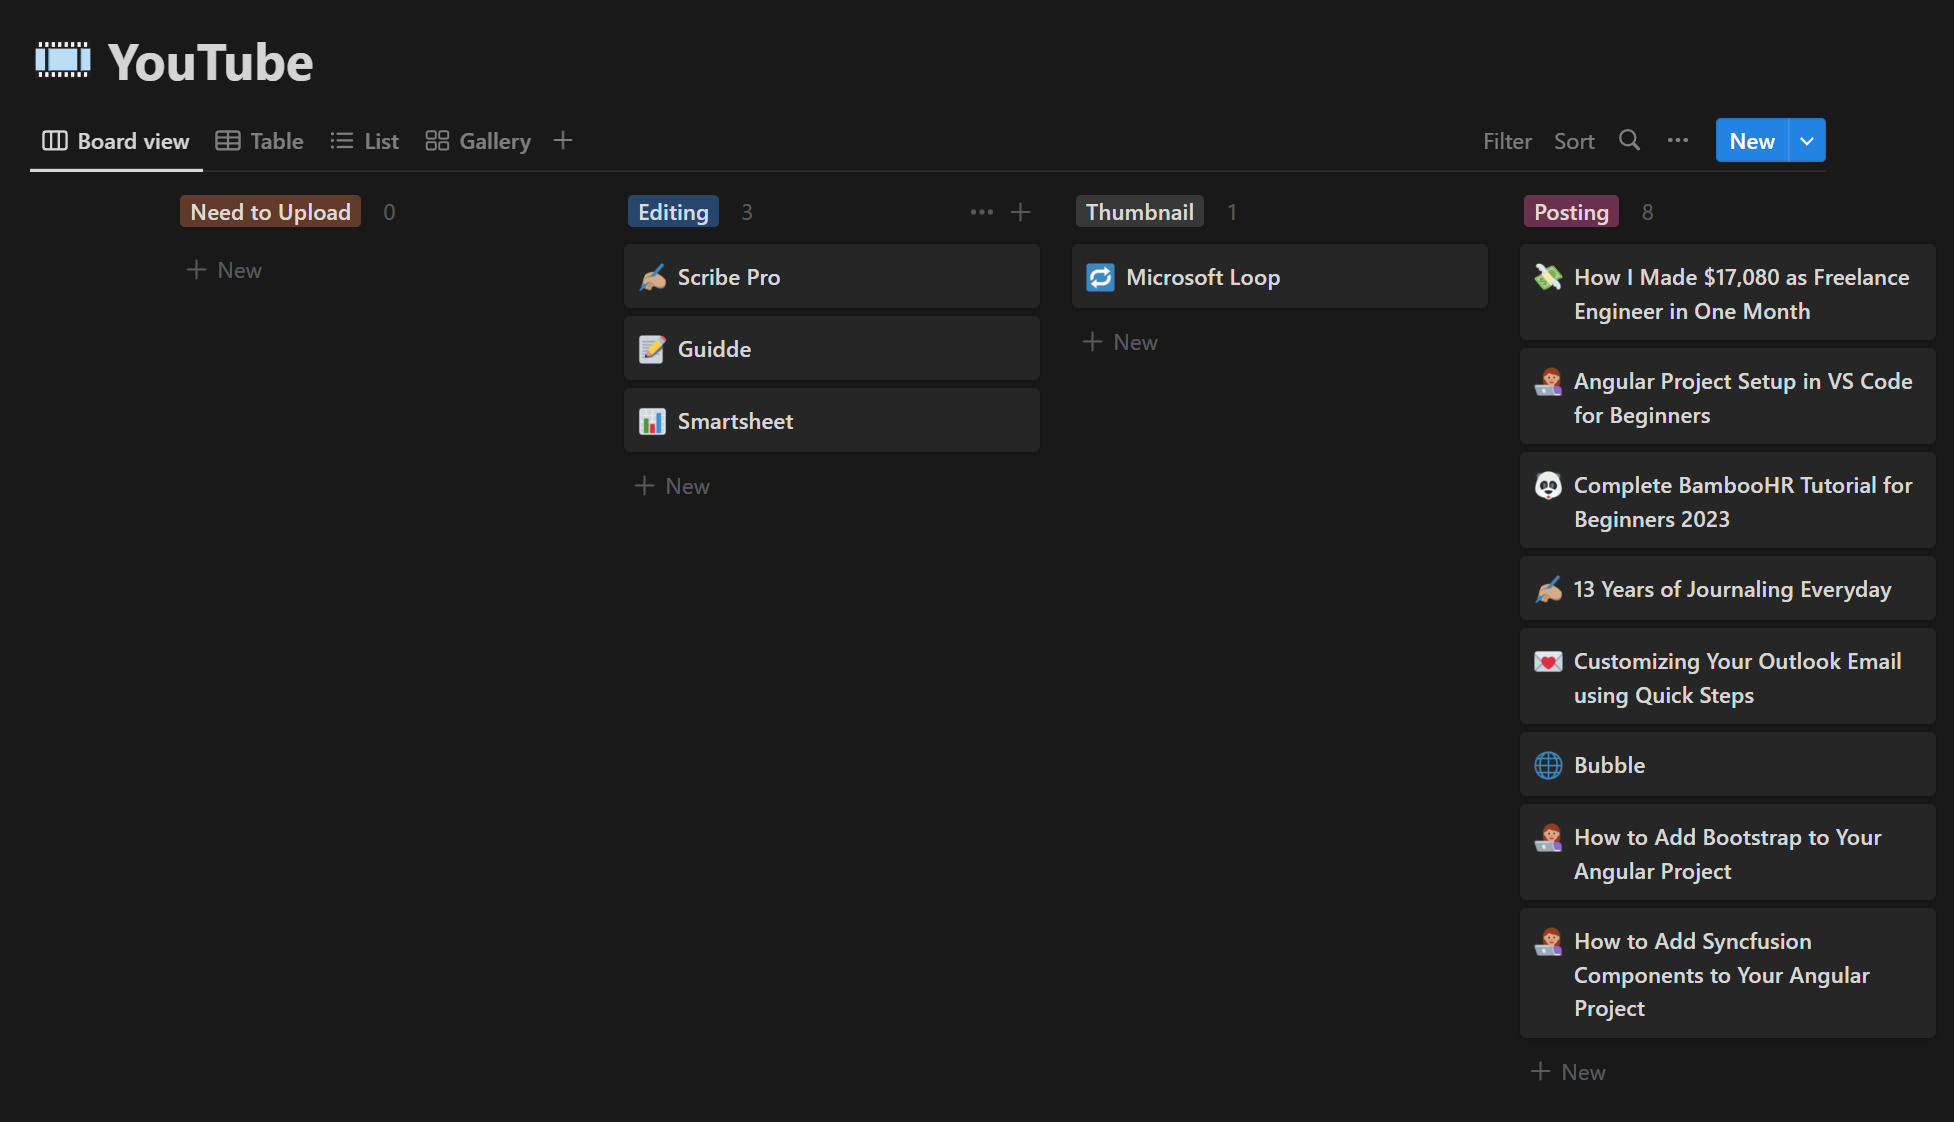Screen dimensions: 1954x1122
Task: Click the film strip page icon beside YouTube
Action: (62, 61)
